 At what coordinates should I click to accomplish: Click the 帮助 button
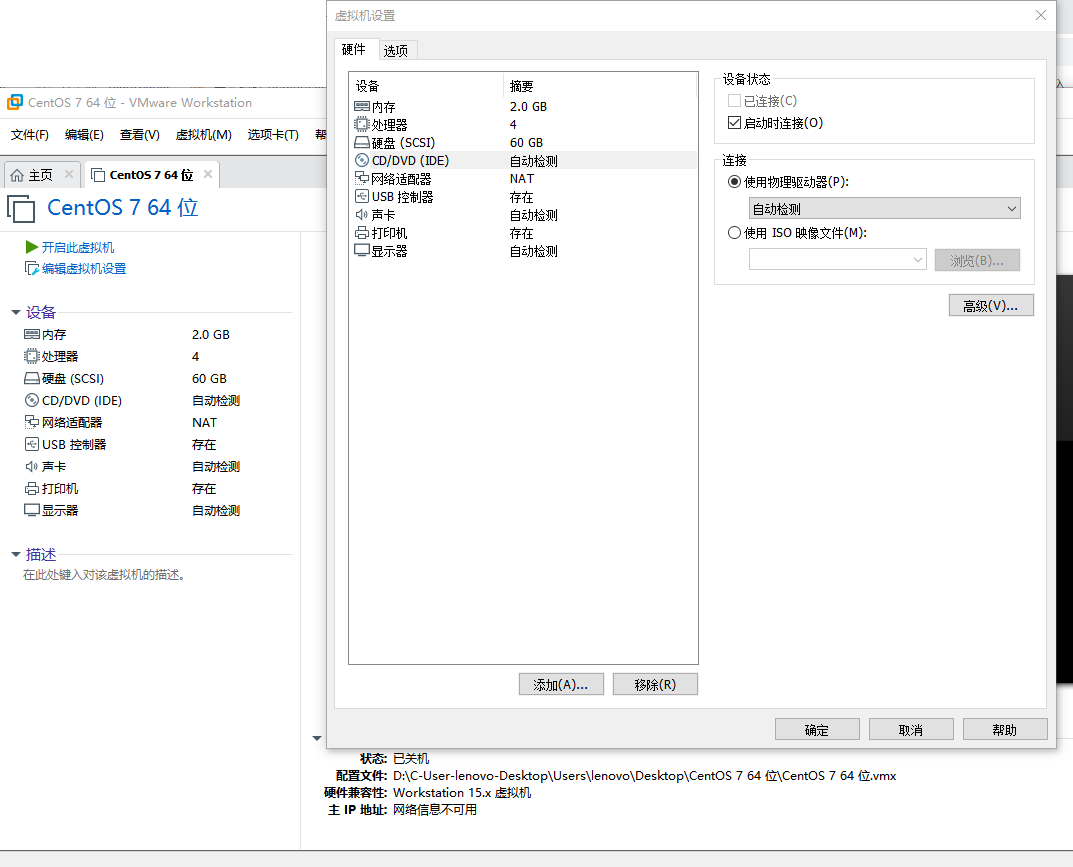(1005, 729)
